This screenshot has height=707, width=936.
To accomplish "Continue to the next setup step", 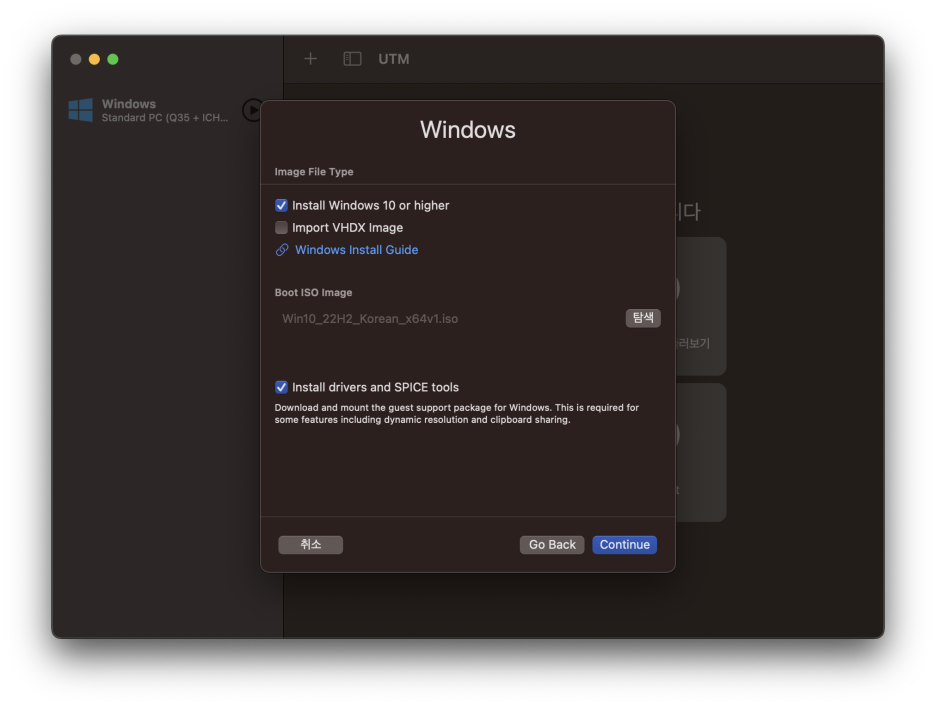I will (x=624, y=545).
